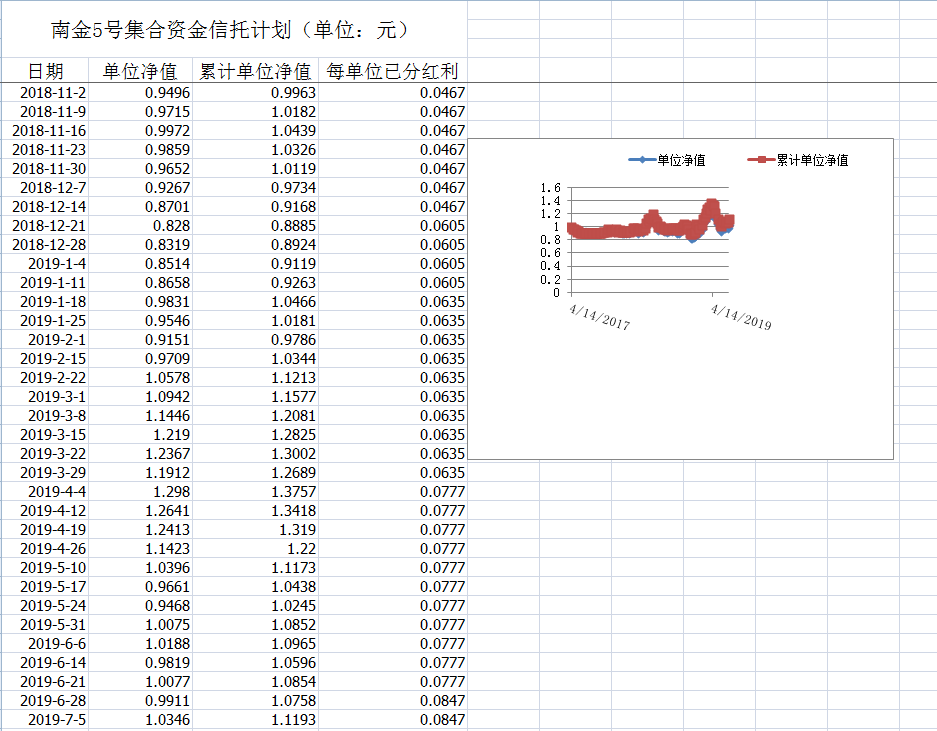
Task: Click the 单位净值 column header
Action: (x=140, y=71)
